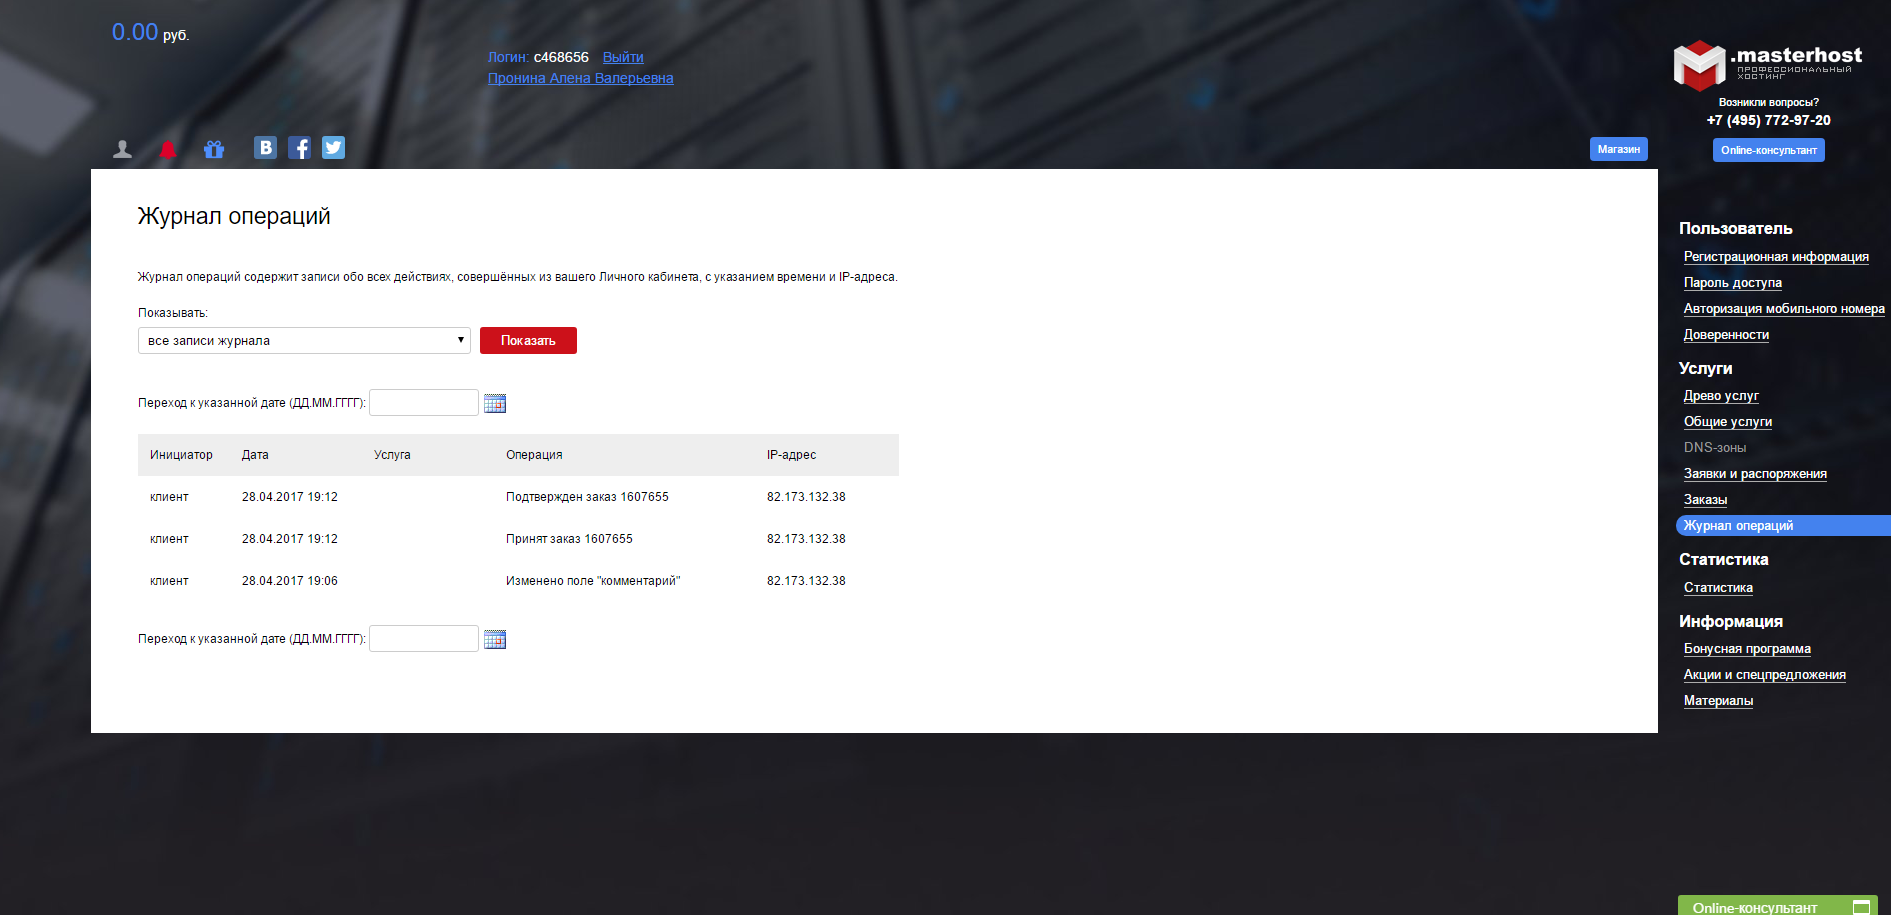1891x915 pixels.
Task: Click the Дата column header
Action: pyautogui.click(x=255, y=455)
